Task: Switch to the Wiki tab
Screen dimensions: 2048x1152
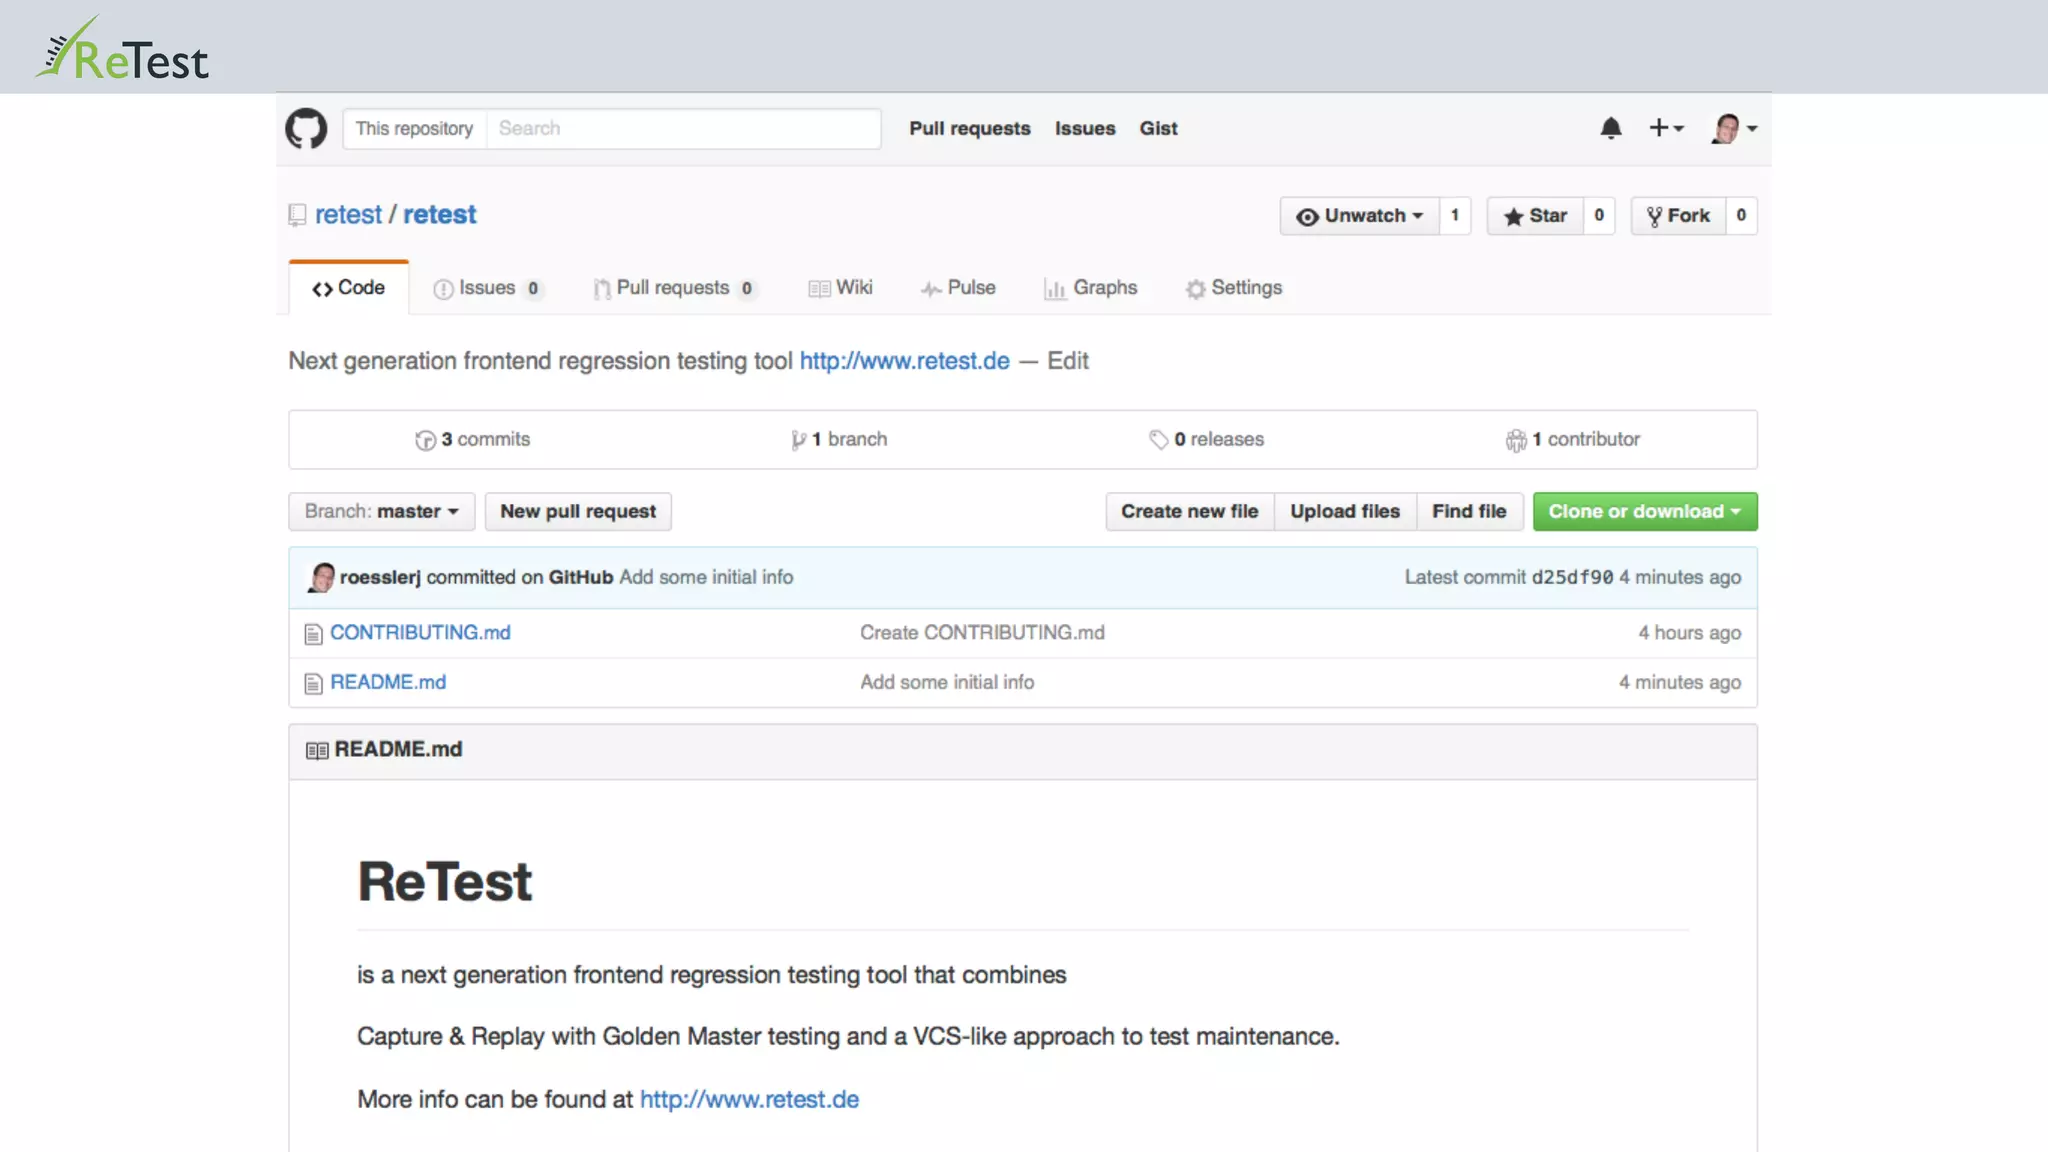Action: tap(841, 288)
